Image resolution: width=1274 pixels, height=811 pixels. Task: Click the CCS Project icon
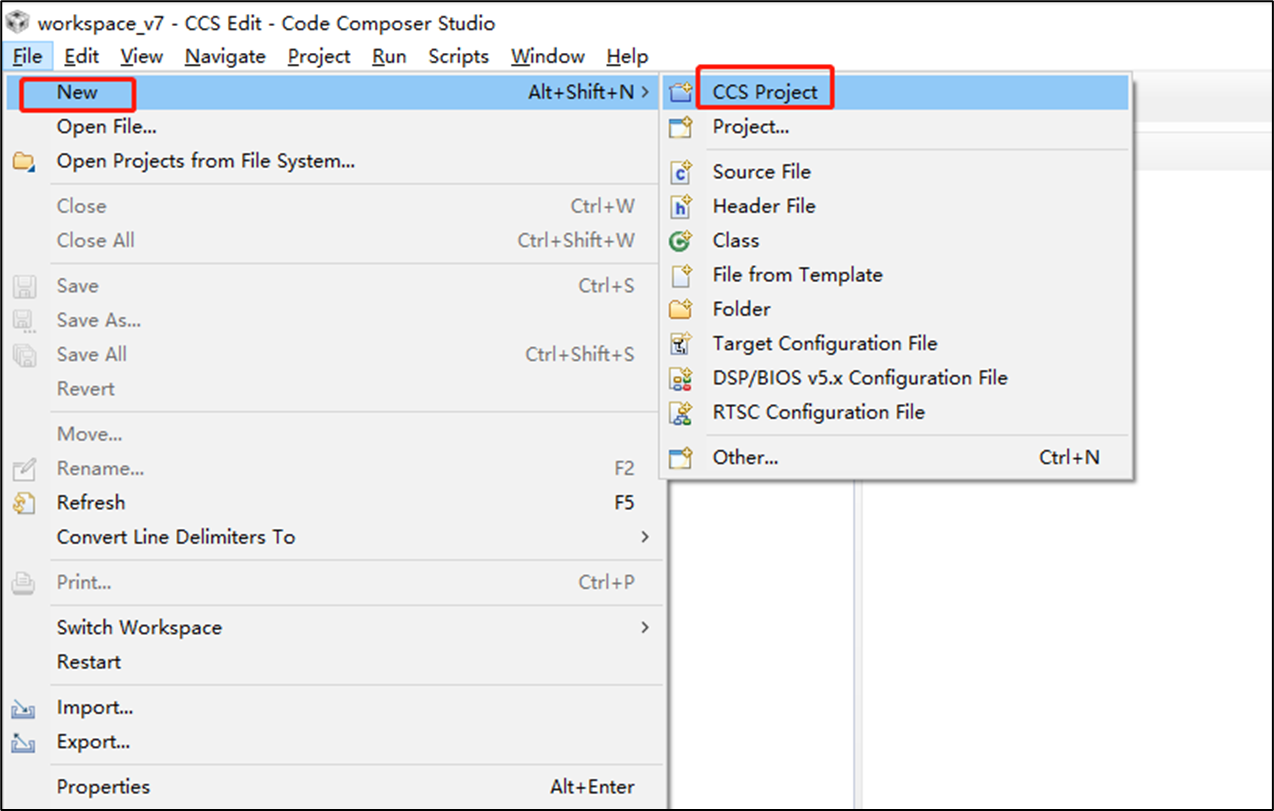coord(681,92)
